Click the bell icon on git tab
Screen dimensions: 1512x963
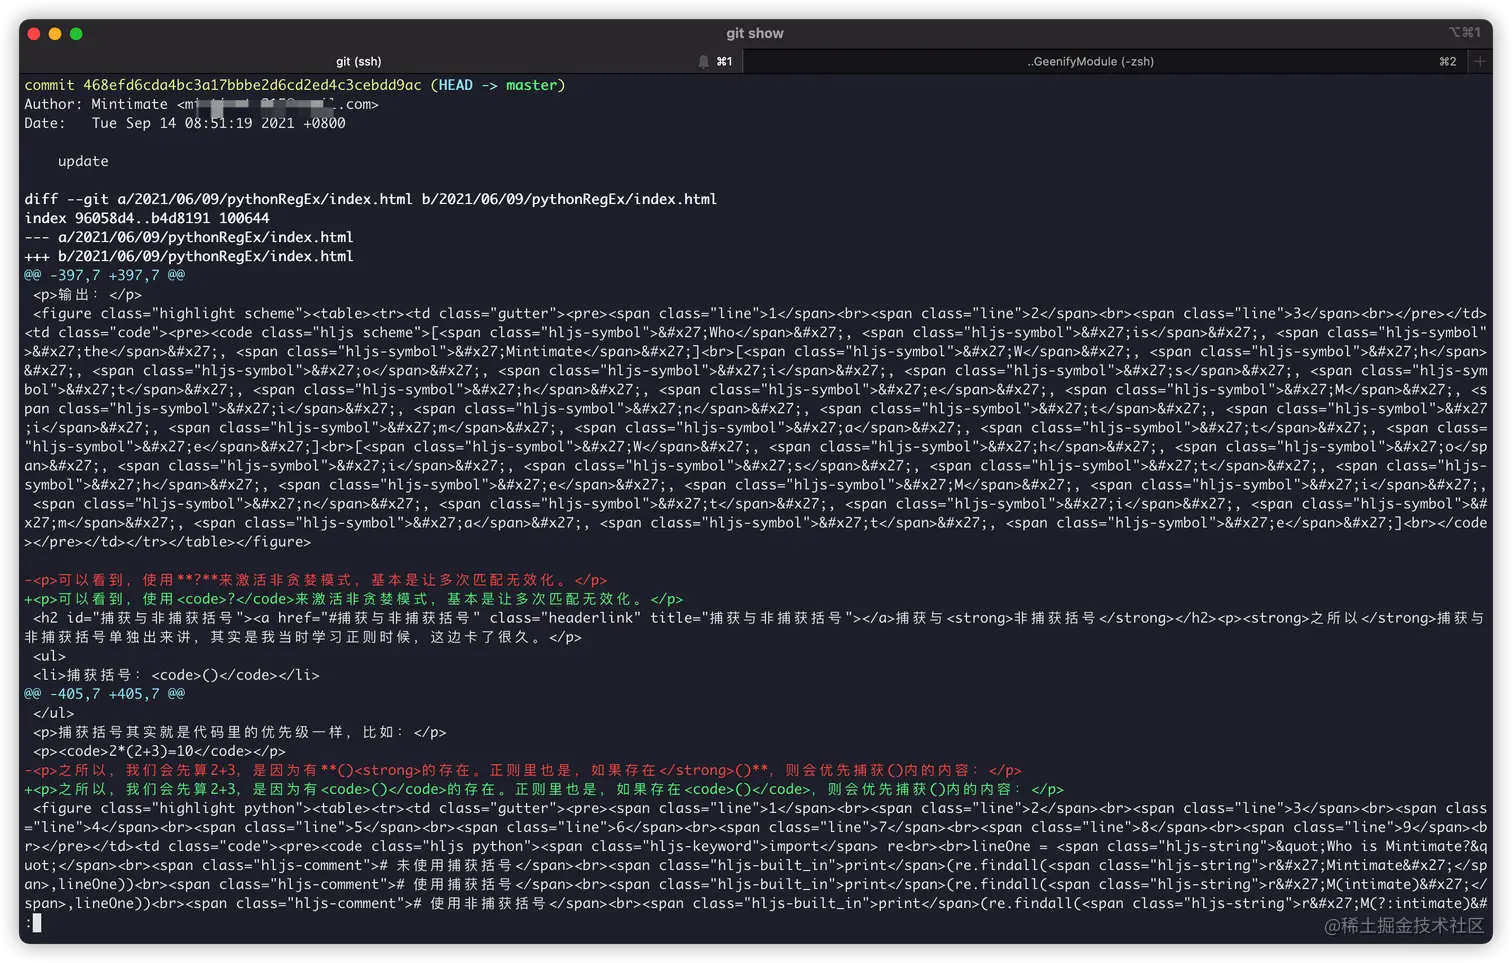703,61
